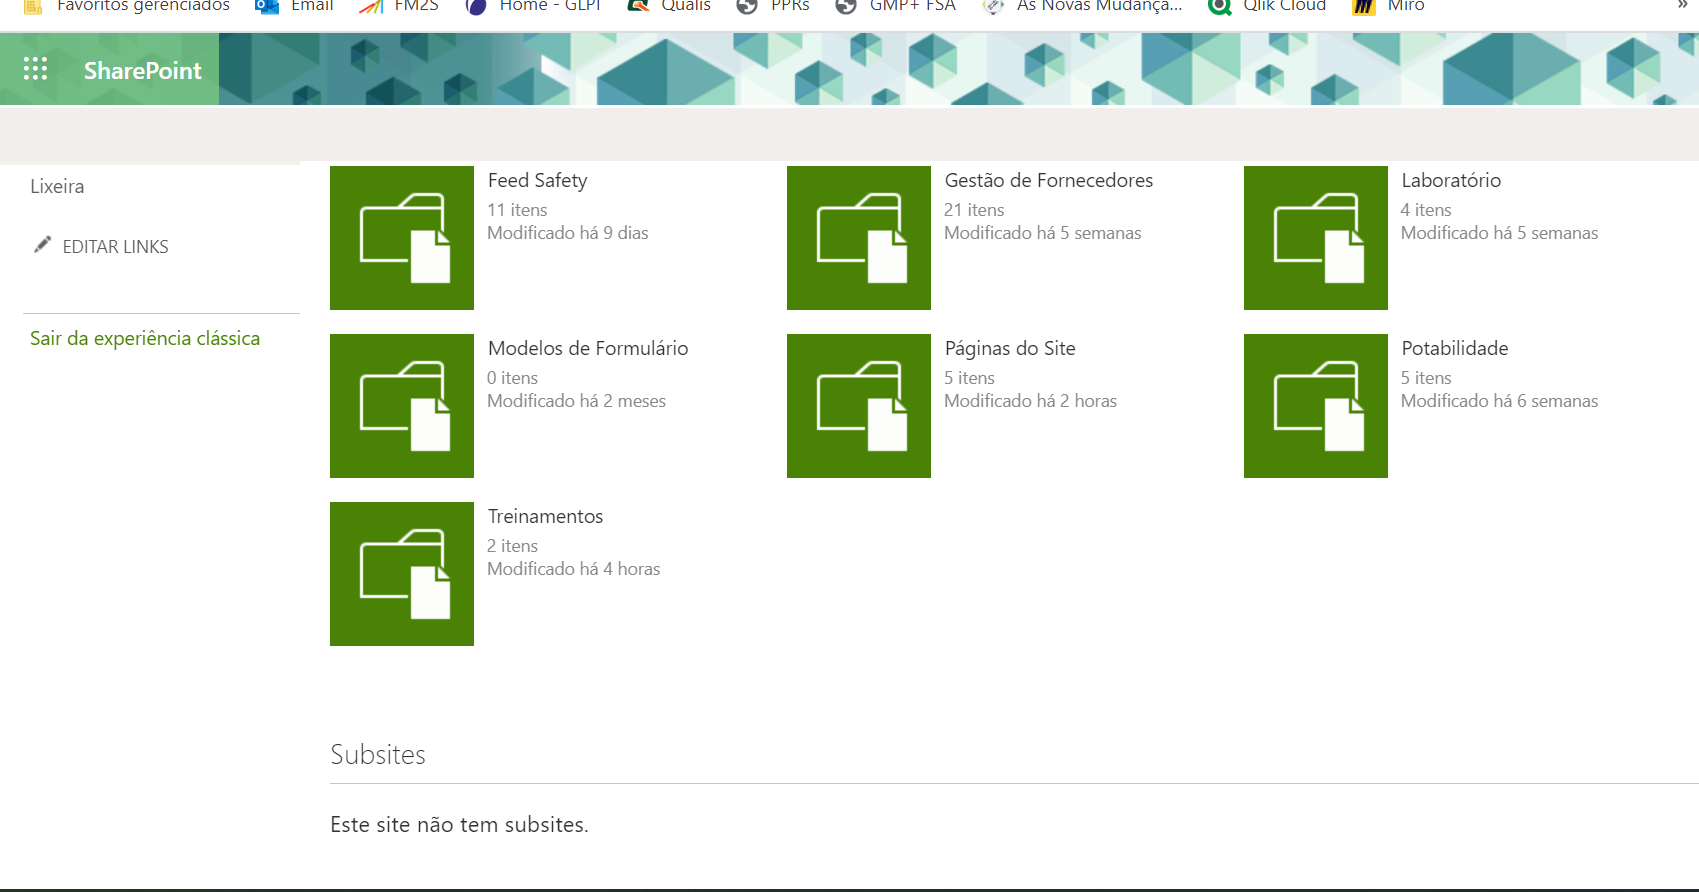Click the Laboratório library icon

[x=1316, y=238]
